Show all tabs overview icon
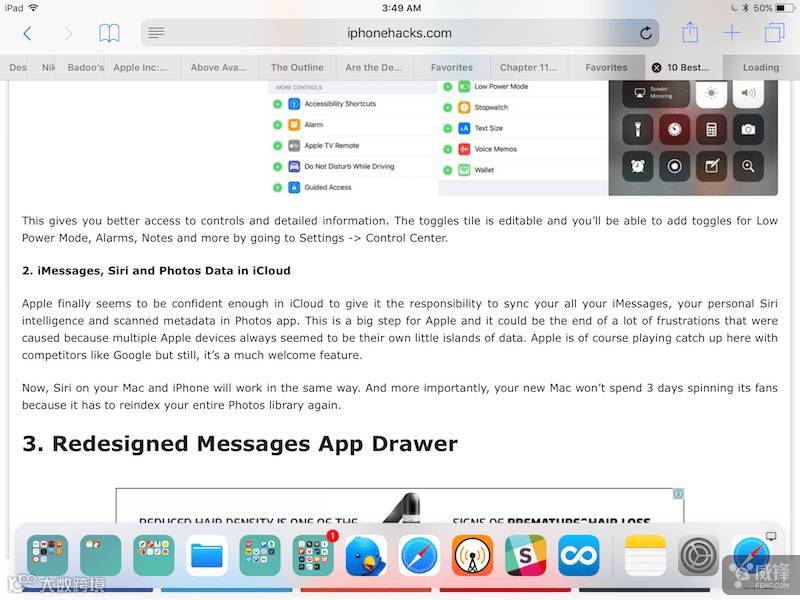The width and height of the screenshot is (800, 600). (774, 33)
